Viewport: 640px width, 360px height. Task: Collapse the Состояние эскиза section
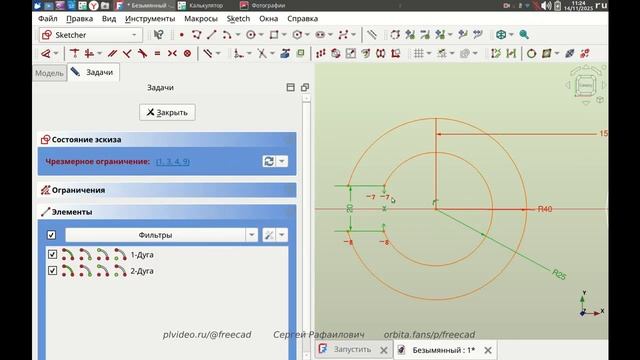coord(167,140)
